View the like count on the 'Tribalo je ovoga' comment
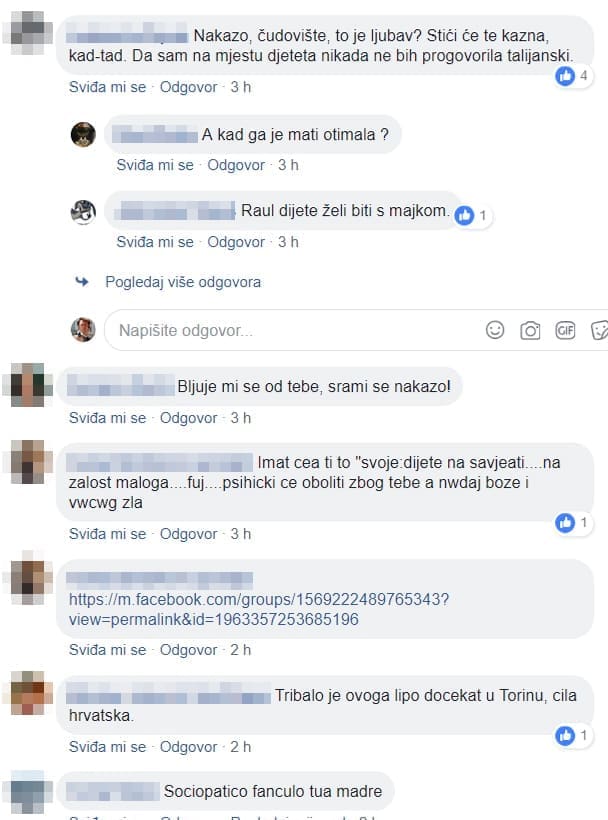608x820 pixels. click(x=572, y=736)
